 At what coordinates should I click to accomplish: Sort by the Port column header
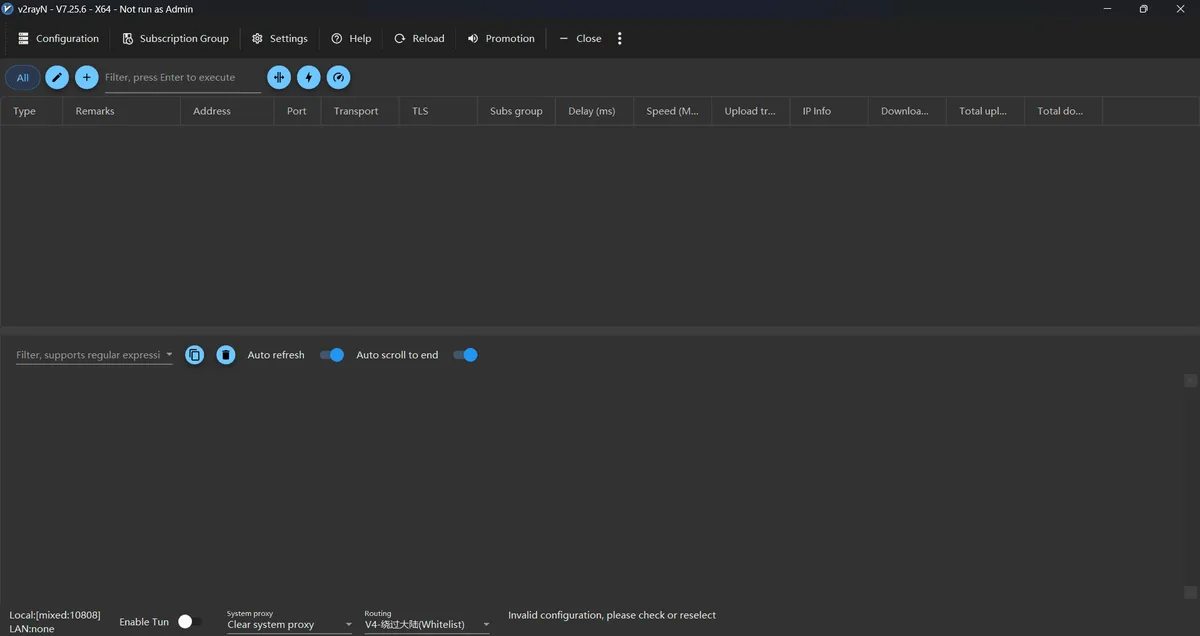click(x=297, y=111)
